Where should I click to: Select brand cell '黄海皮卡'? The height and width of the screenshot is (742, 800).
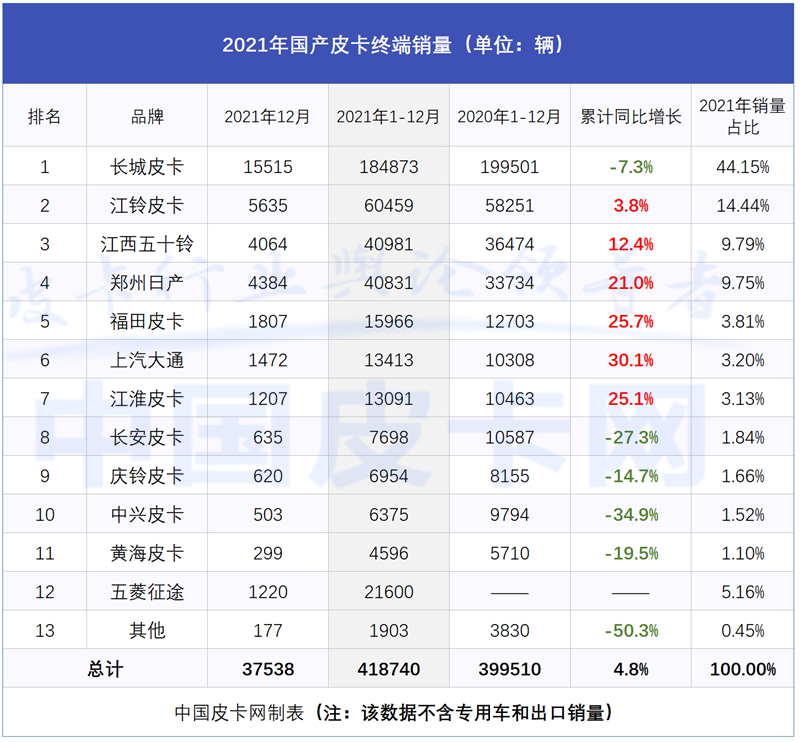(x=147, y=553)
